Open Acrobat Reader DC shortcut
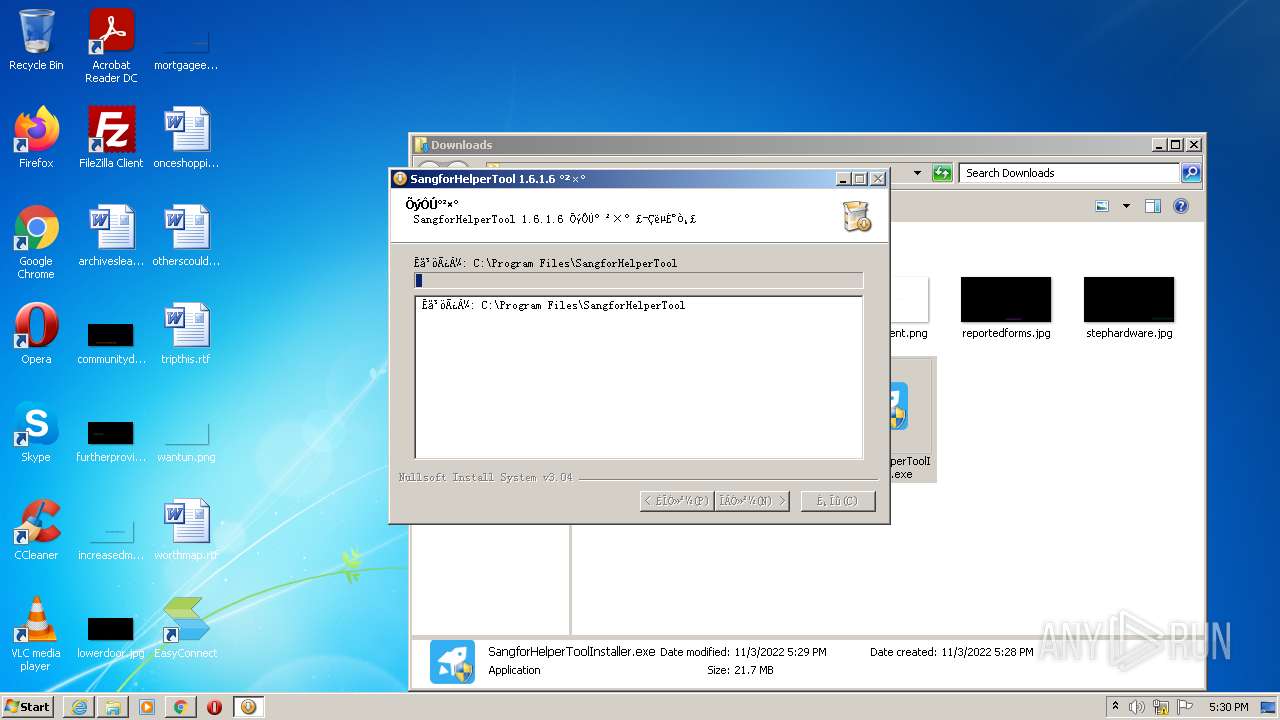 pyautogui.click(x=111, y=46)
